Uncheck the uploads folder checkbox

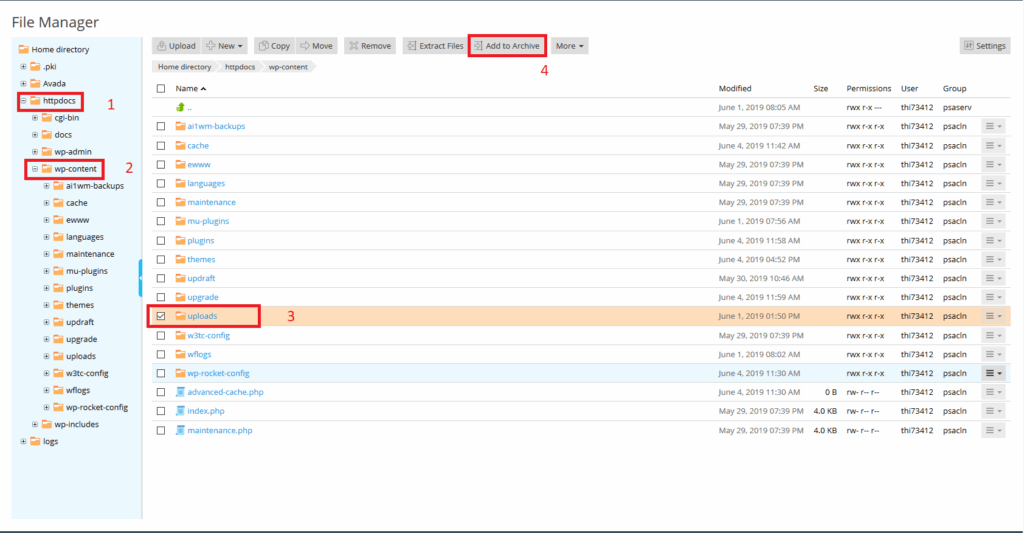pos(161,316)
